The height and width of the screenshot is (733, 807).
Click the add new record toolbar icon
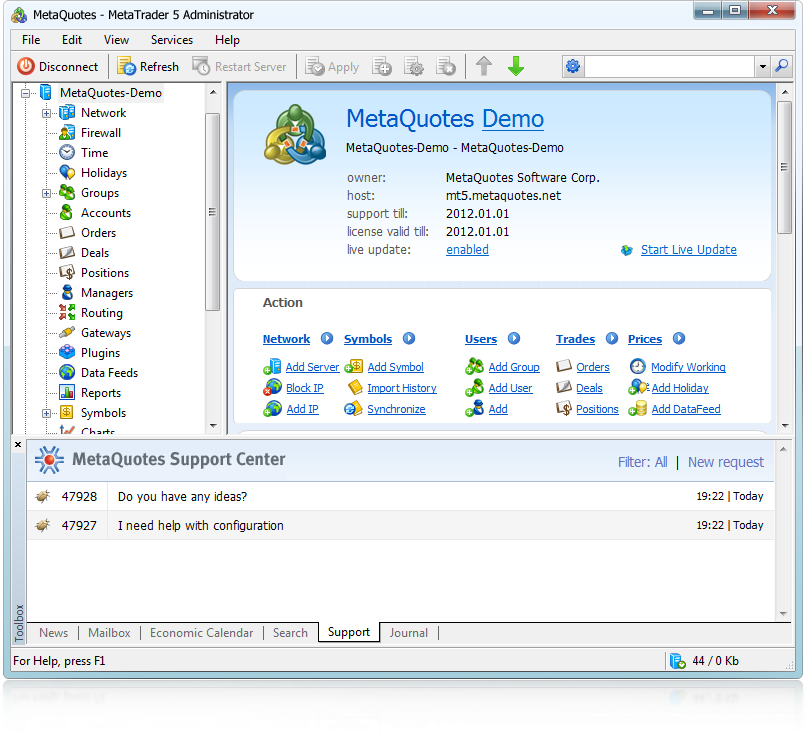382,67
